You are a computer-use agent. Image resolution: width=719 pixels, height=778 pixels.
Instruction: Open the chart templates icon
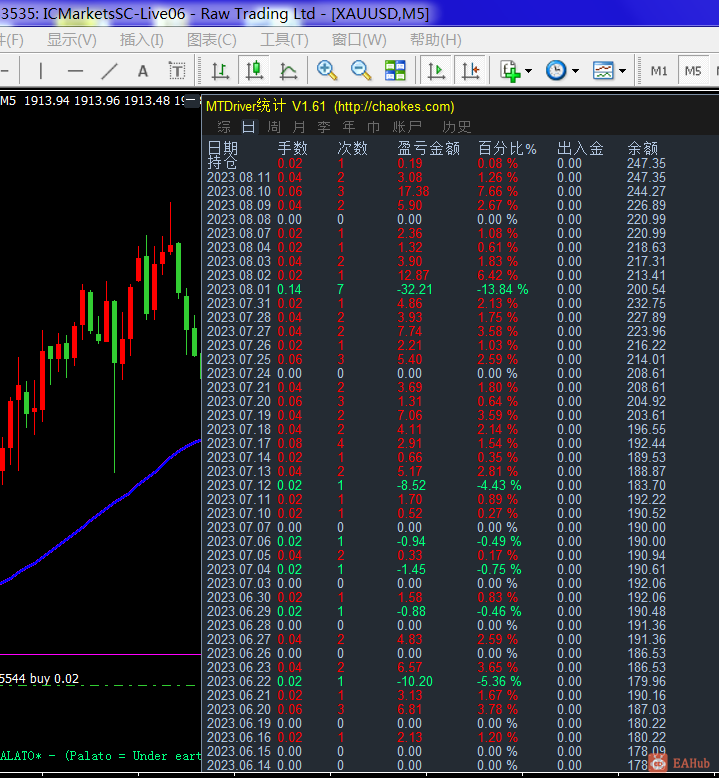pyautogui.click(x=603, y=70)
